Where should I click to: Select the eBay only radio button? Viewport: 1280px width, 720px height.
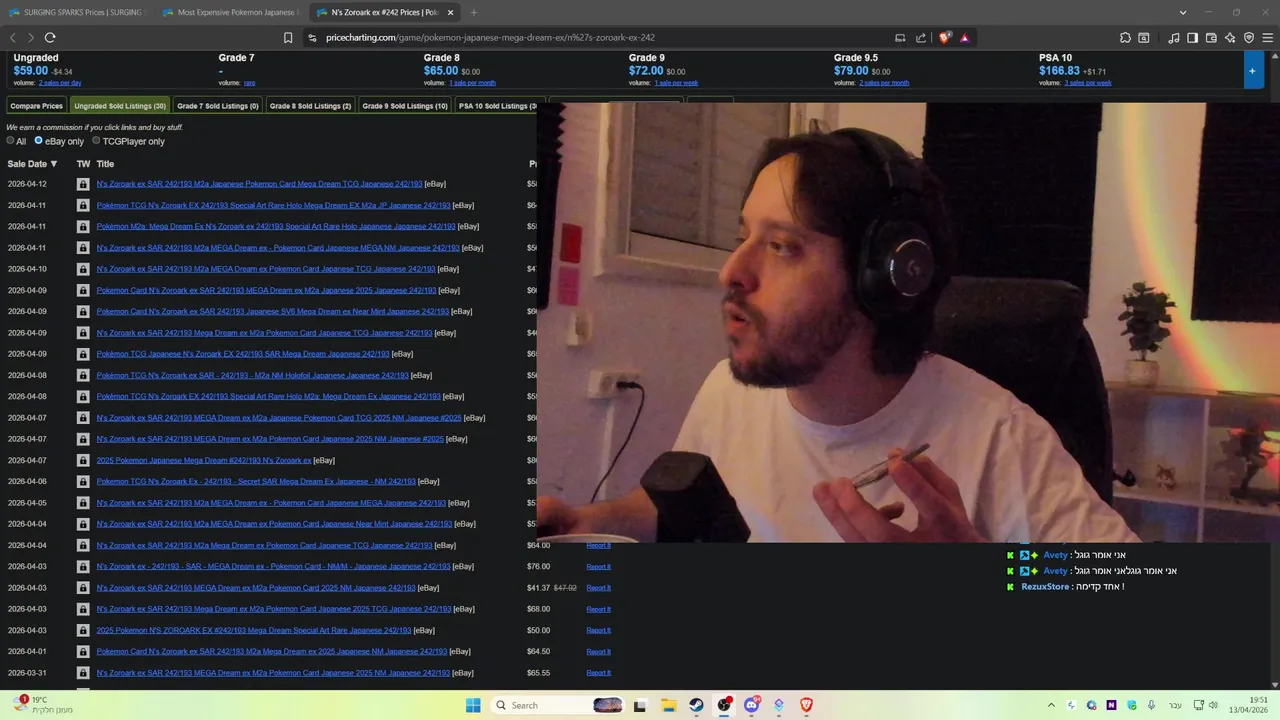pyautogui.click(x=38, y=141)
